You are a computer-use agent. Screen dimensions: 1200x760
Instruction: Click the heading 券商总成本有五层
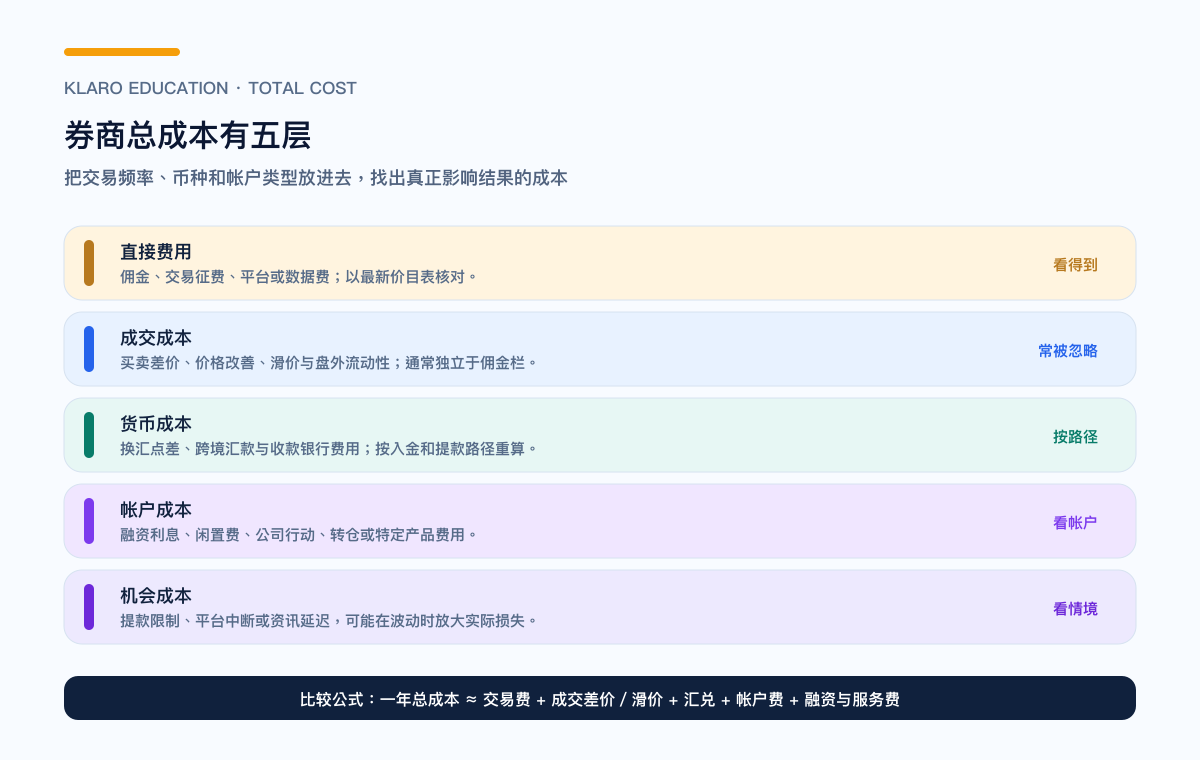pyautogui.click(x=187, y=135)
